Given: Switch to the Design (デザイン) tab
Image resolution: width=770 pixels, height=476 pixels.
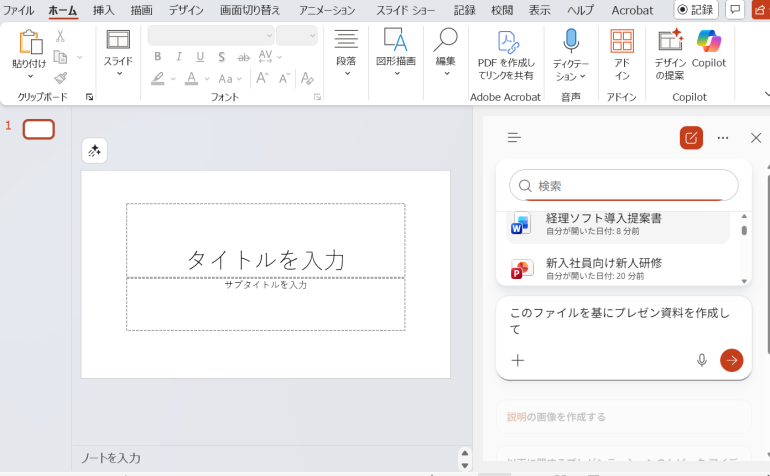Looking at the screenshot, I should coord(186,10).
